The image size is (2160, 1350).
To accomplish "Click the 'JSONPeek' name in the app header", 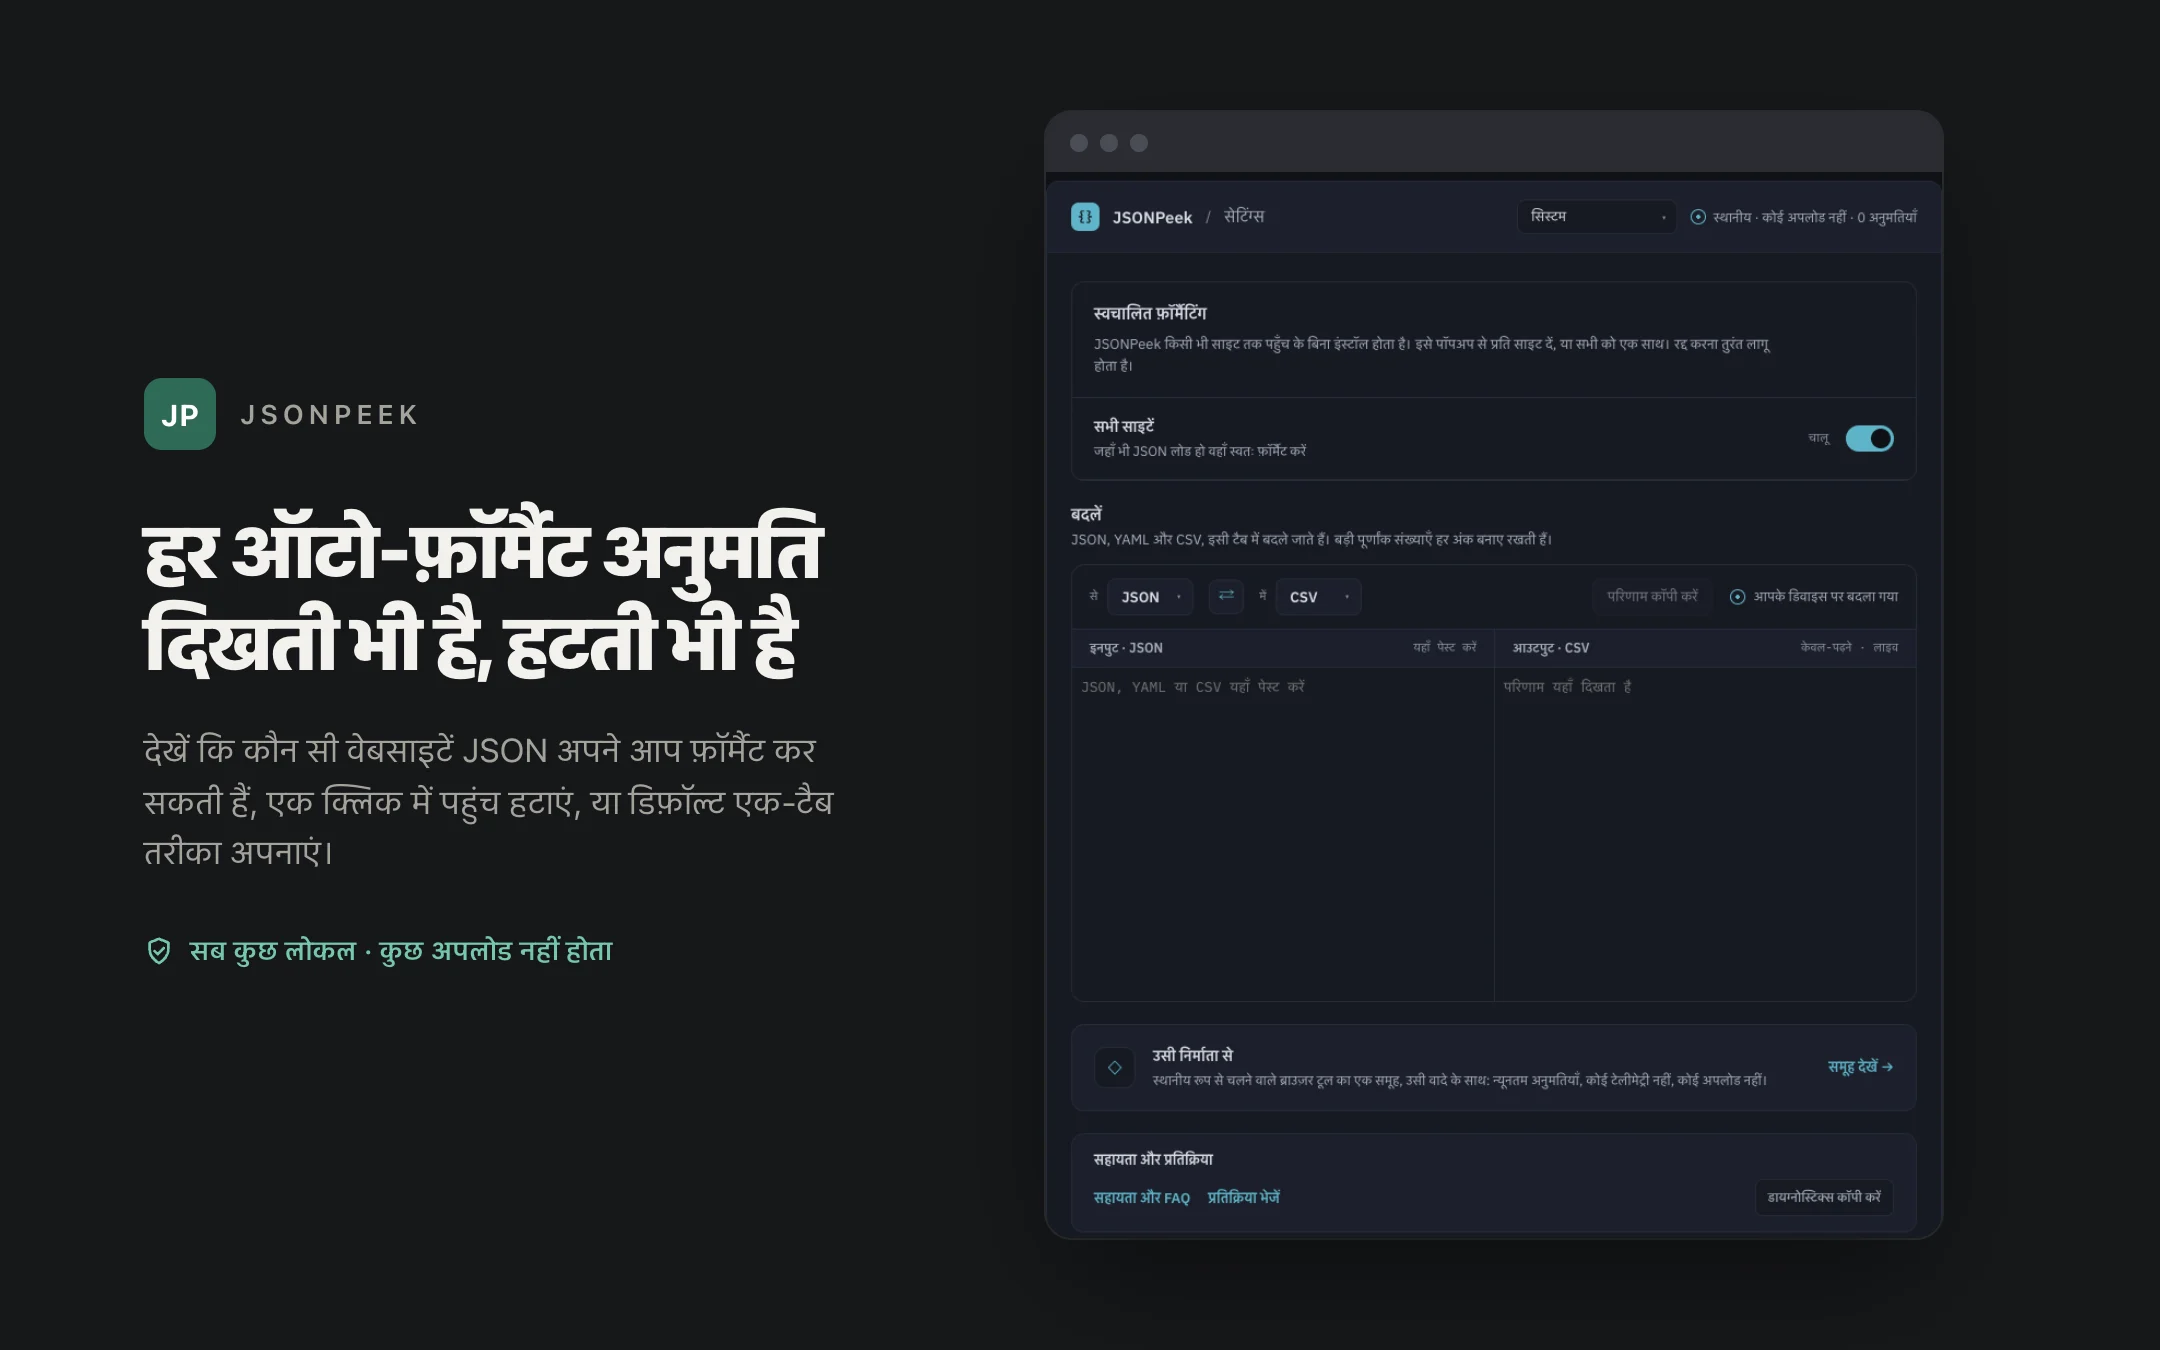I will (1152, 218).
